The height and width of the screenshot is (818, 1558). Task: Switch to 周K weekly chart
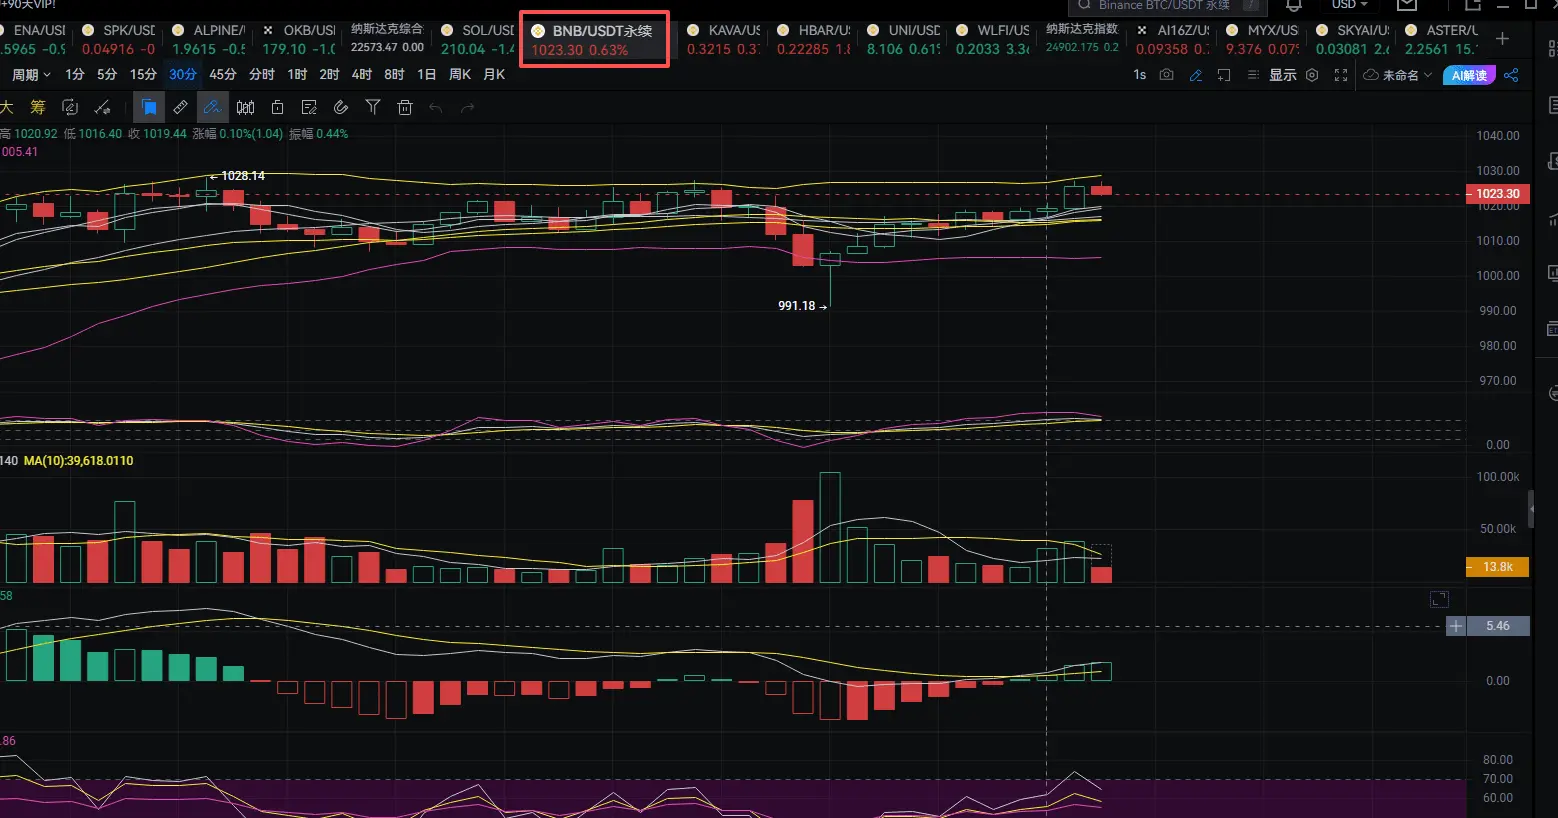[460, 75]
